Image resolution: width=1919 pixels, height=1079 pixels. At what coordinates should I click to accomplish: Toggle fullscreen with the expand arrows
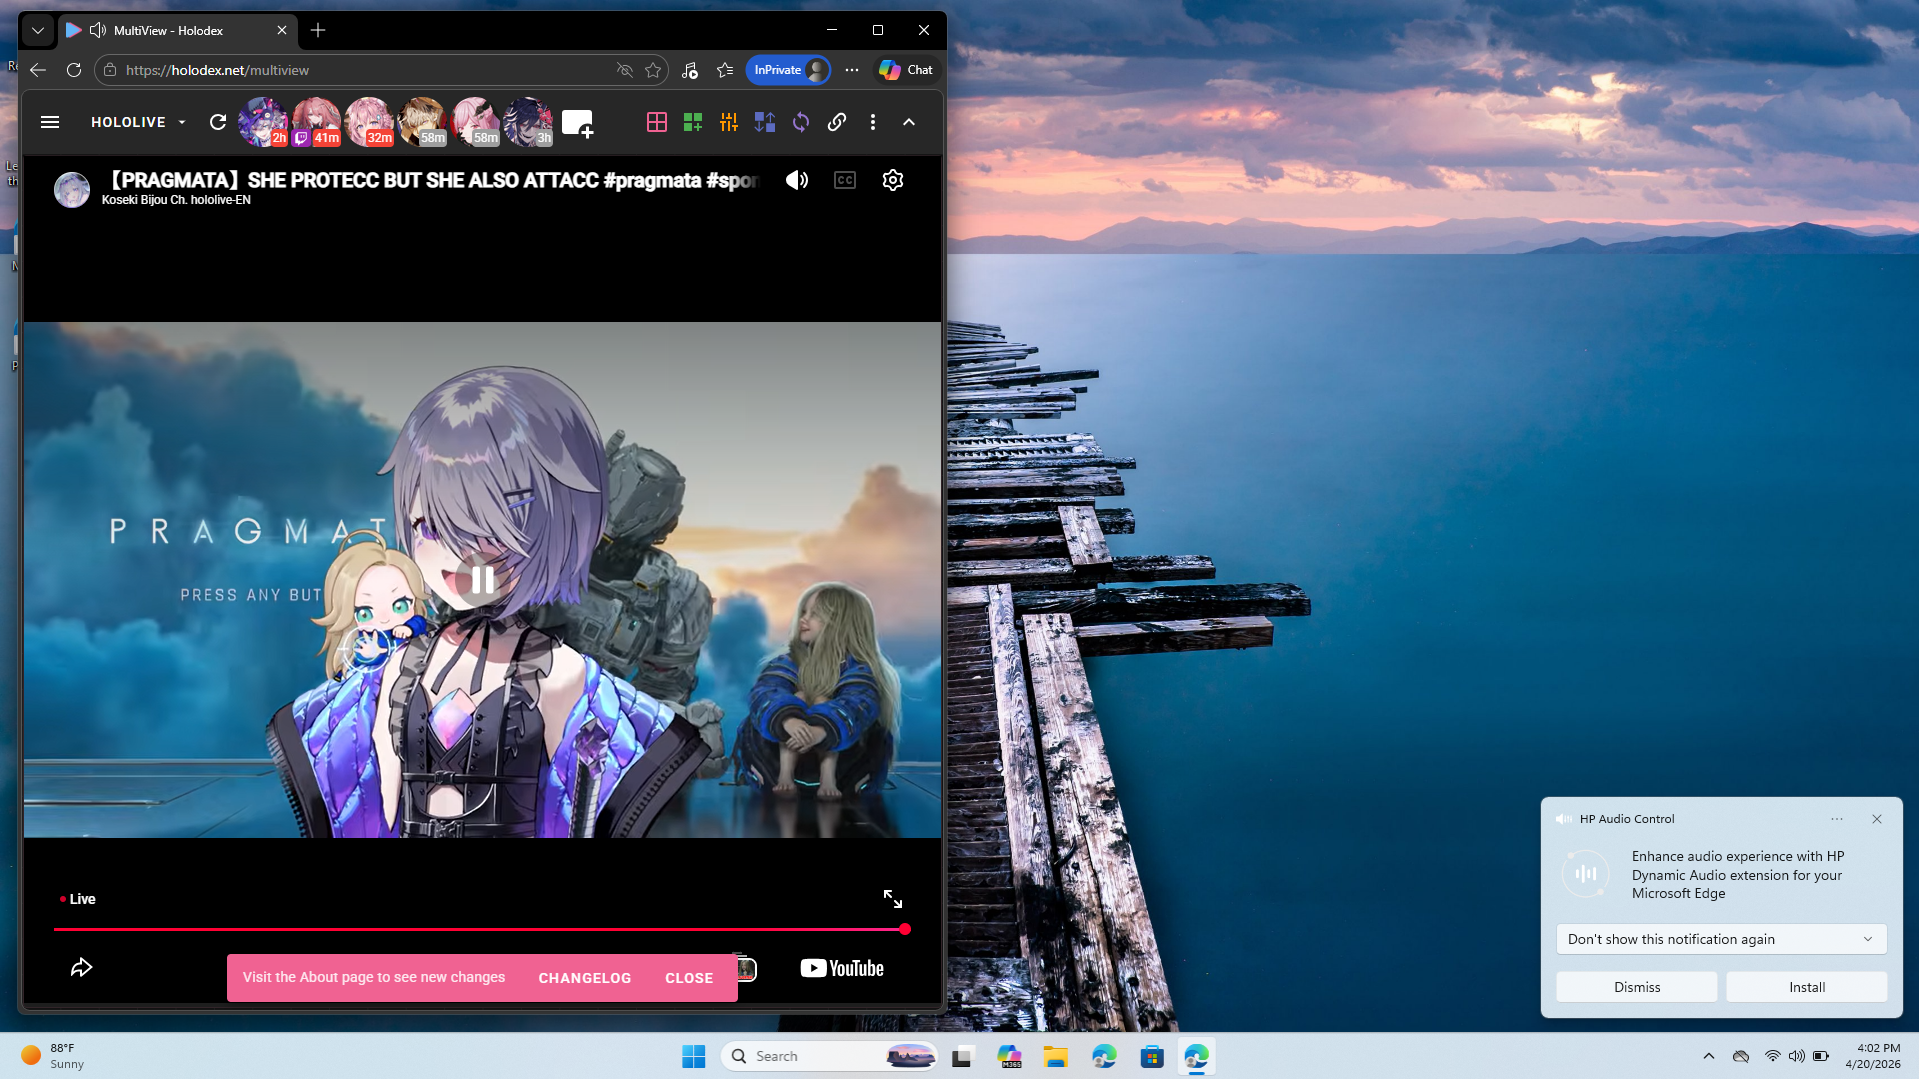tap(893, 899)
